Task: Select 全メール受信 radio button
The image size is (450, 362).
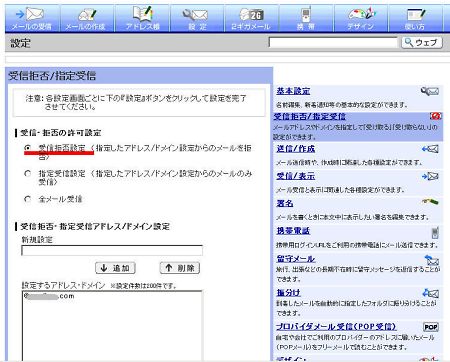Action: pyautogui.click(x=28, y=199)
